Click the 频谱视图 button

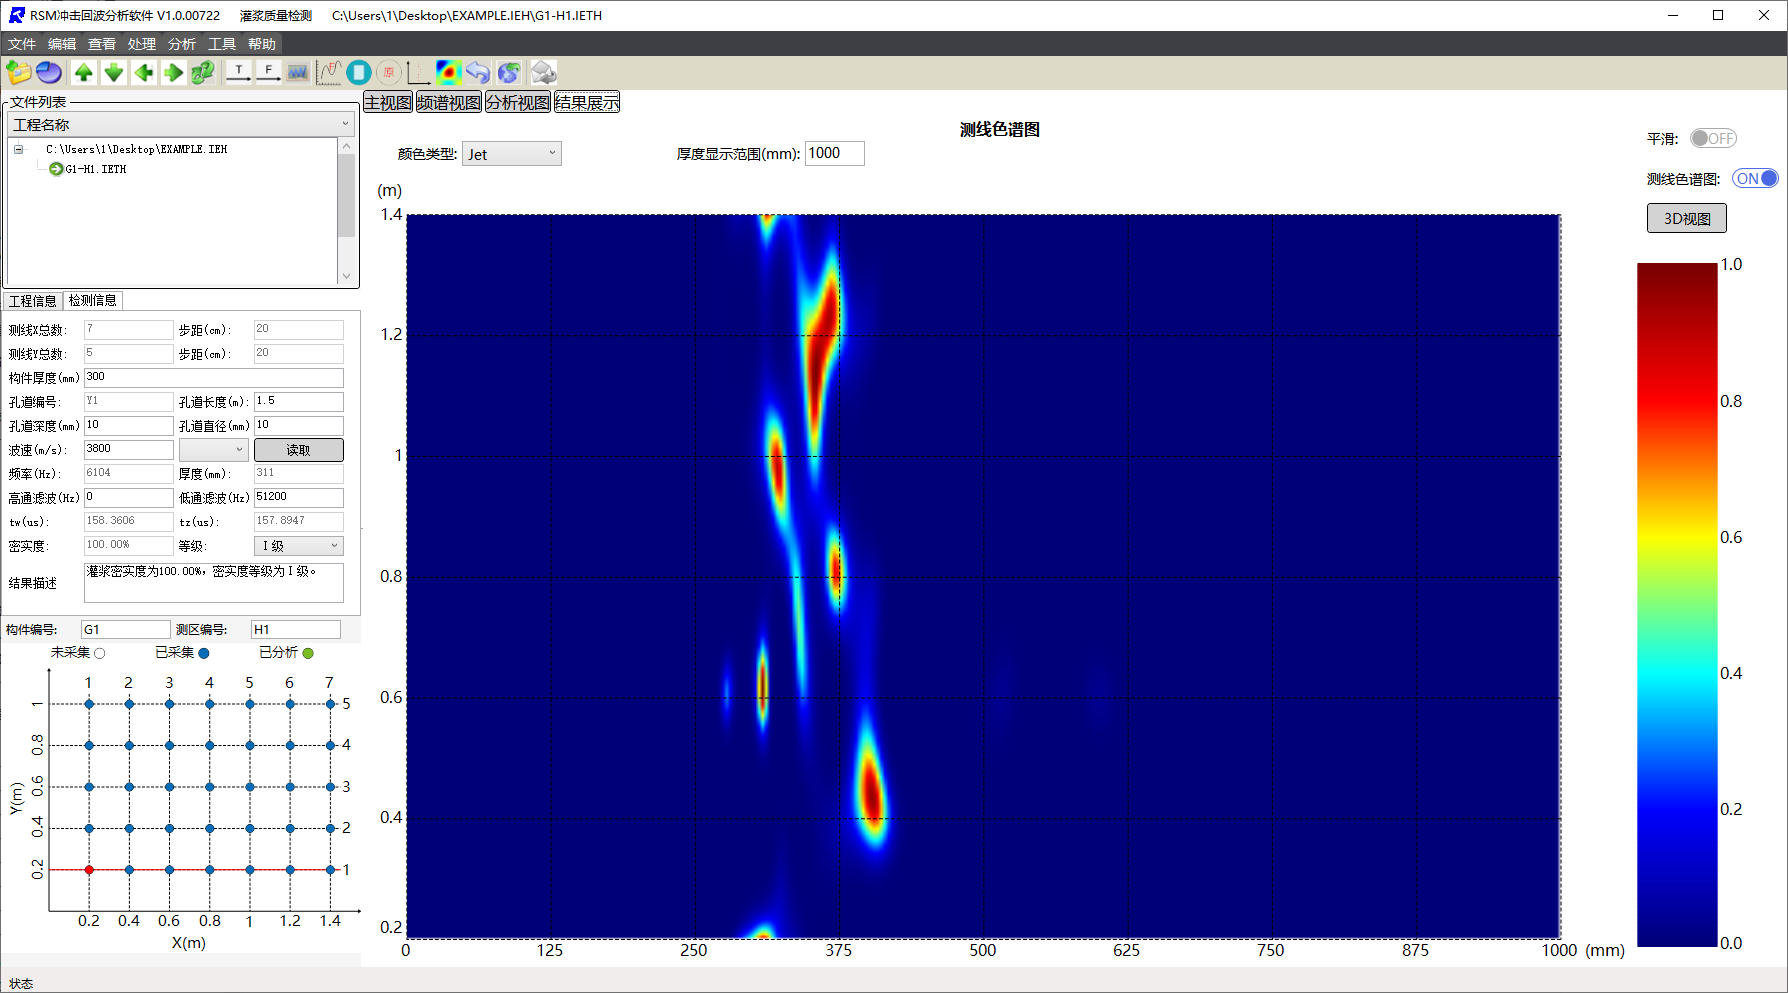(449, 103)
